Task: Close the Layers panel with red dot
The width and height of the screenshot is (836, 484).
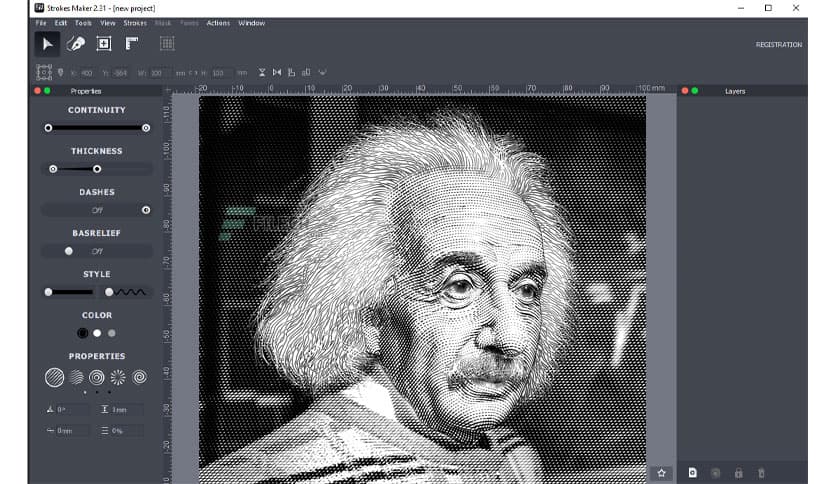Action: click(x=685, y=91)
